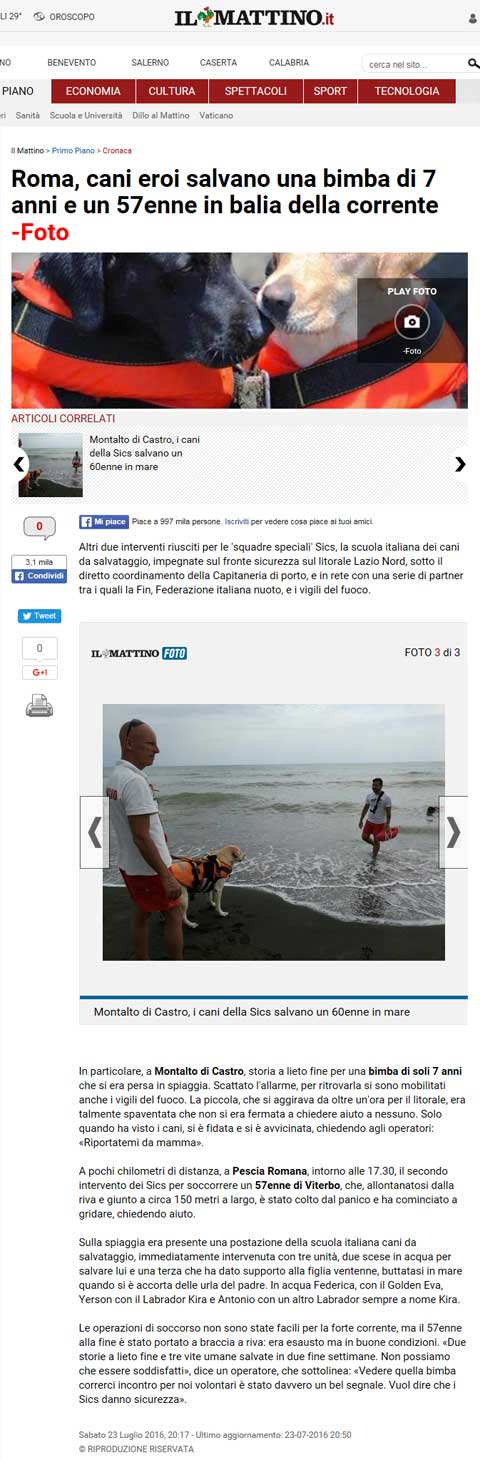Select the Tecnologia tab
The width and height of the screenshot is (480, 1460).
click(x=407, y=91)
